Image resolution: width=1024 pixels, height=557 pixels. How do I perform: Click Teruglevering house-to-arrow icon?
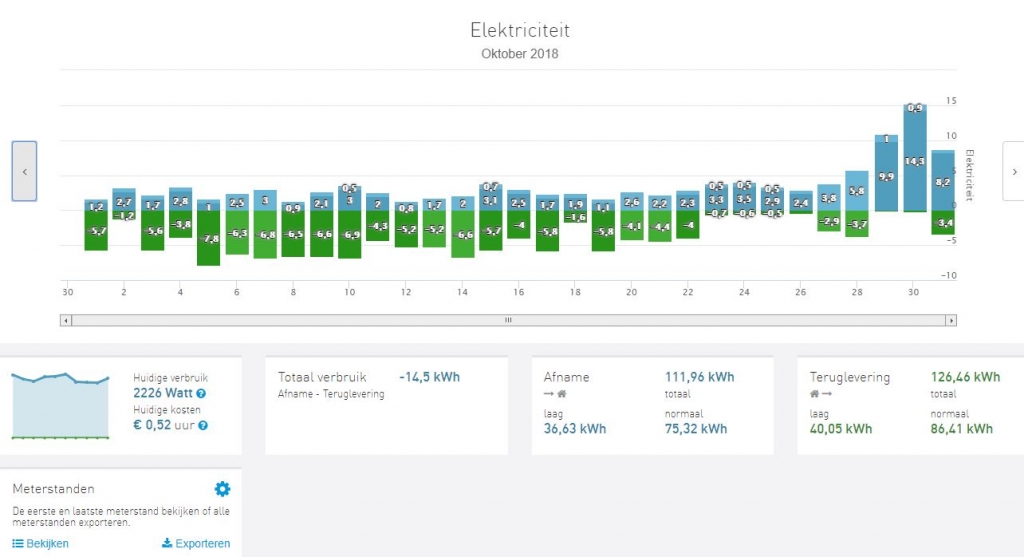(x=821, y=394)
